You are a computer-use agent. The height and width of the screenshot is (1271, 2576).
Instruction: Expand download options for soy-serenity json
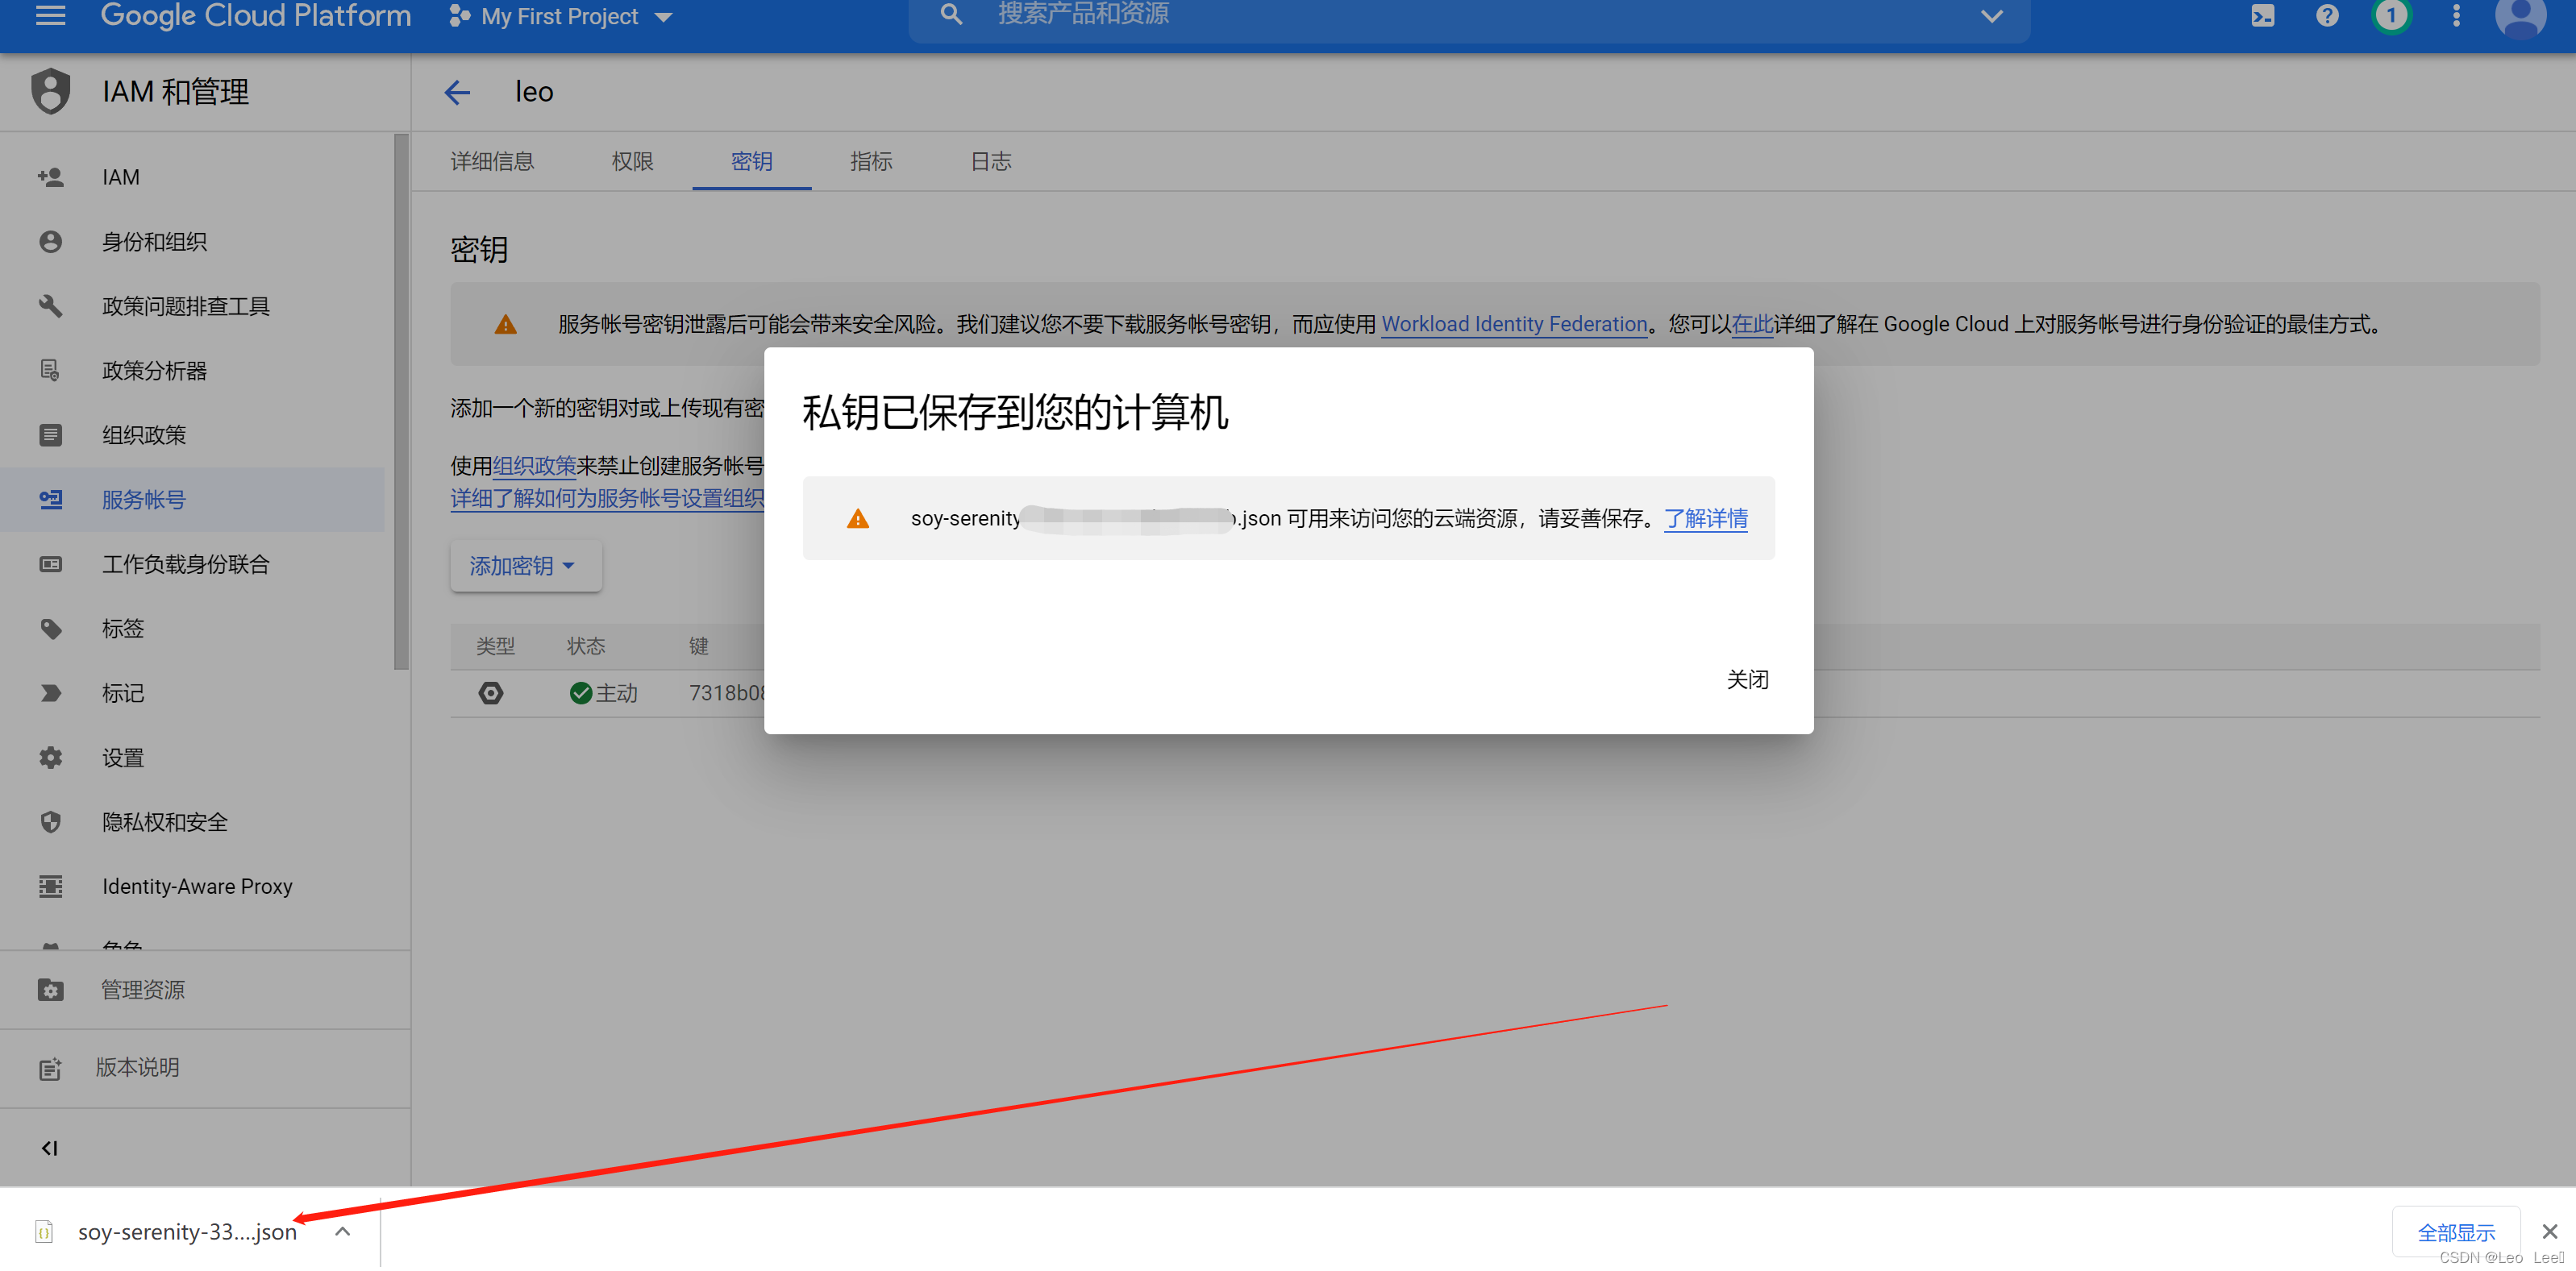pyautogui.click(x=343, y=1231)
